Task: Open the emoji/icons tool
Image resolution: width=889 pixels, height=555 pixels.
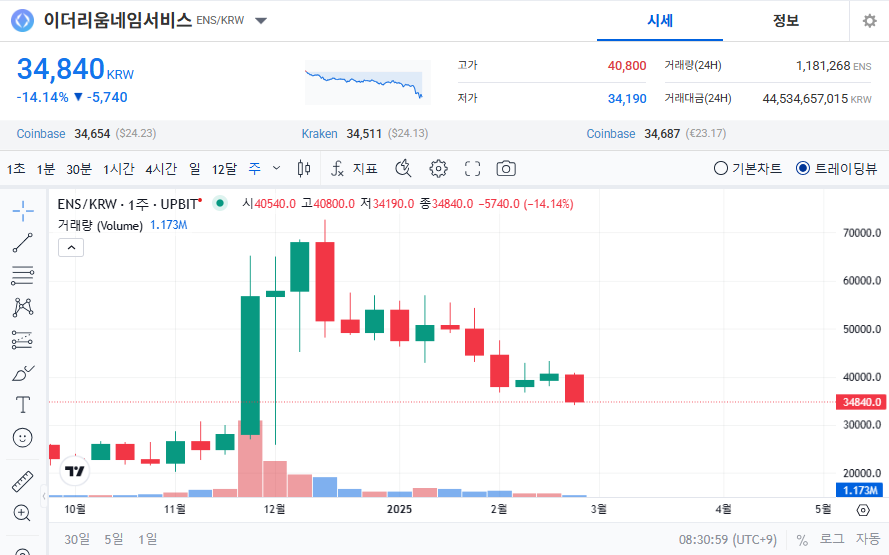Action: click(23, 438)
